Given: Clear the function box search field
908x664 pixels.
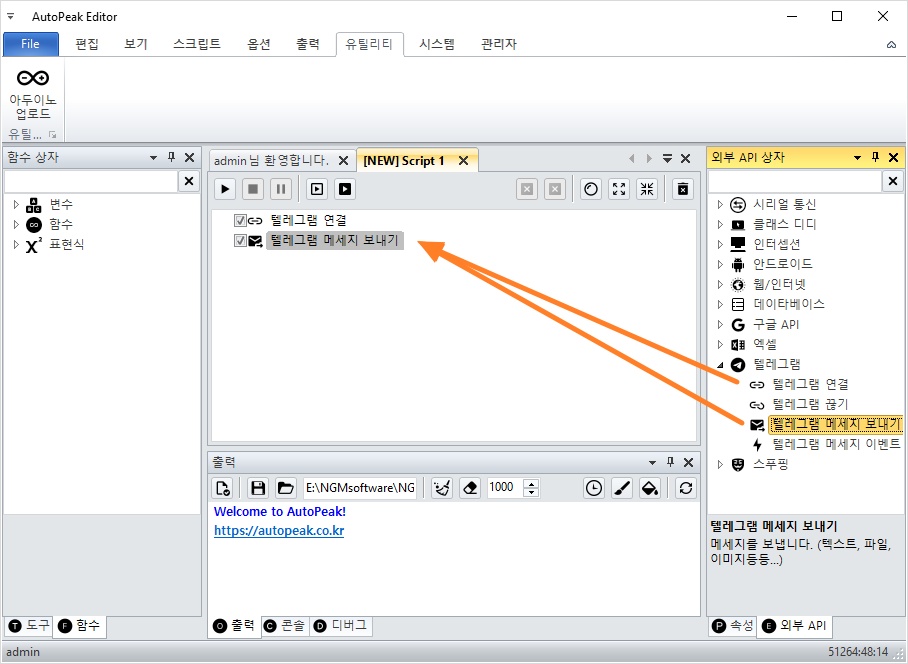Looking at the screenshot, I should pos(189,181).
